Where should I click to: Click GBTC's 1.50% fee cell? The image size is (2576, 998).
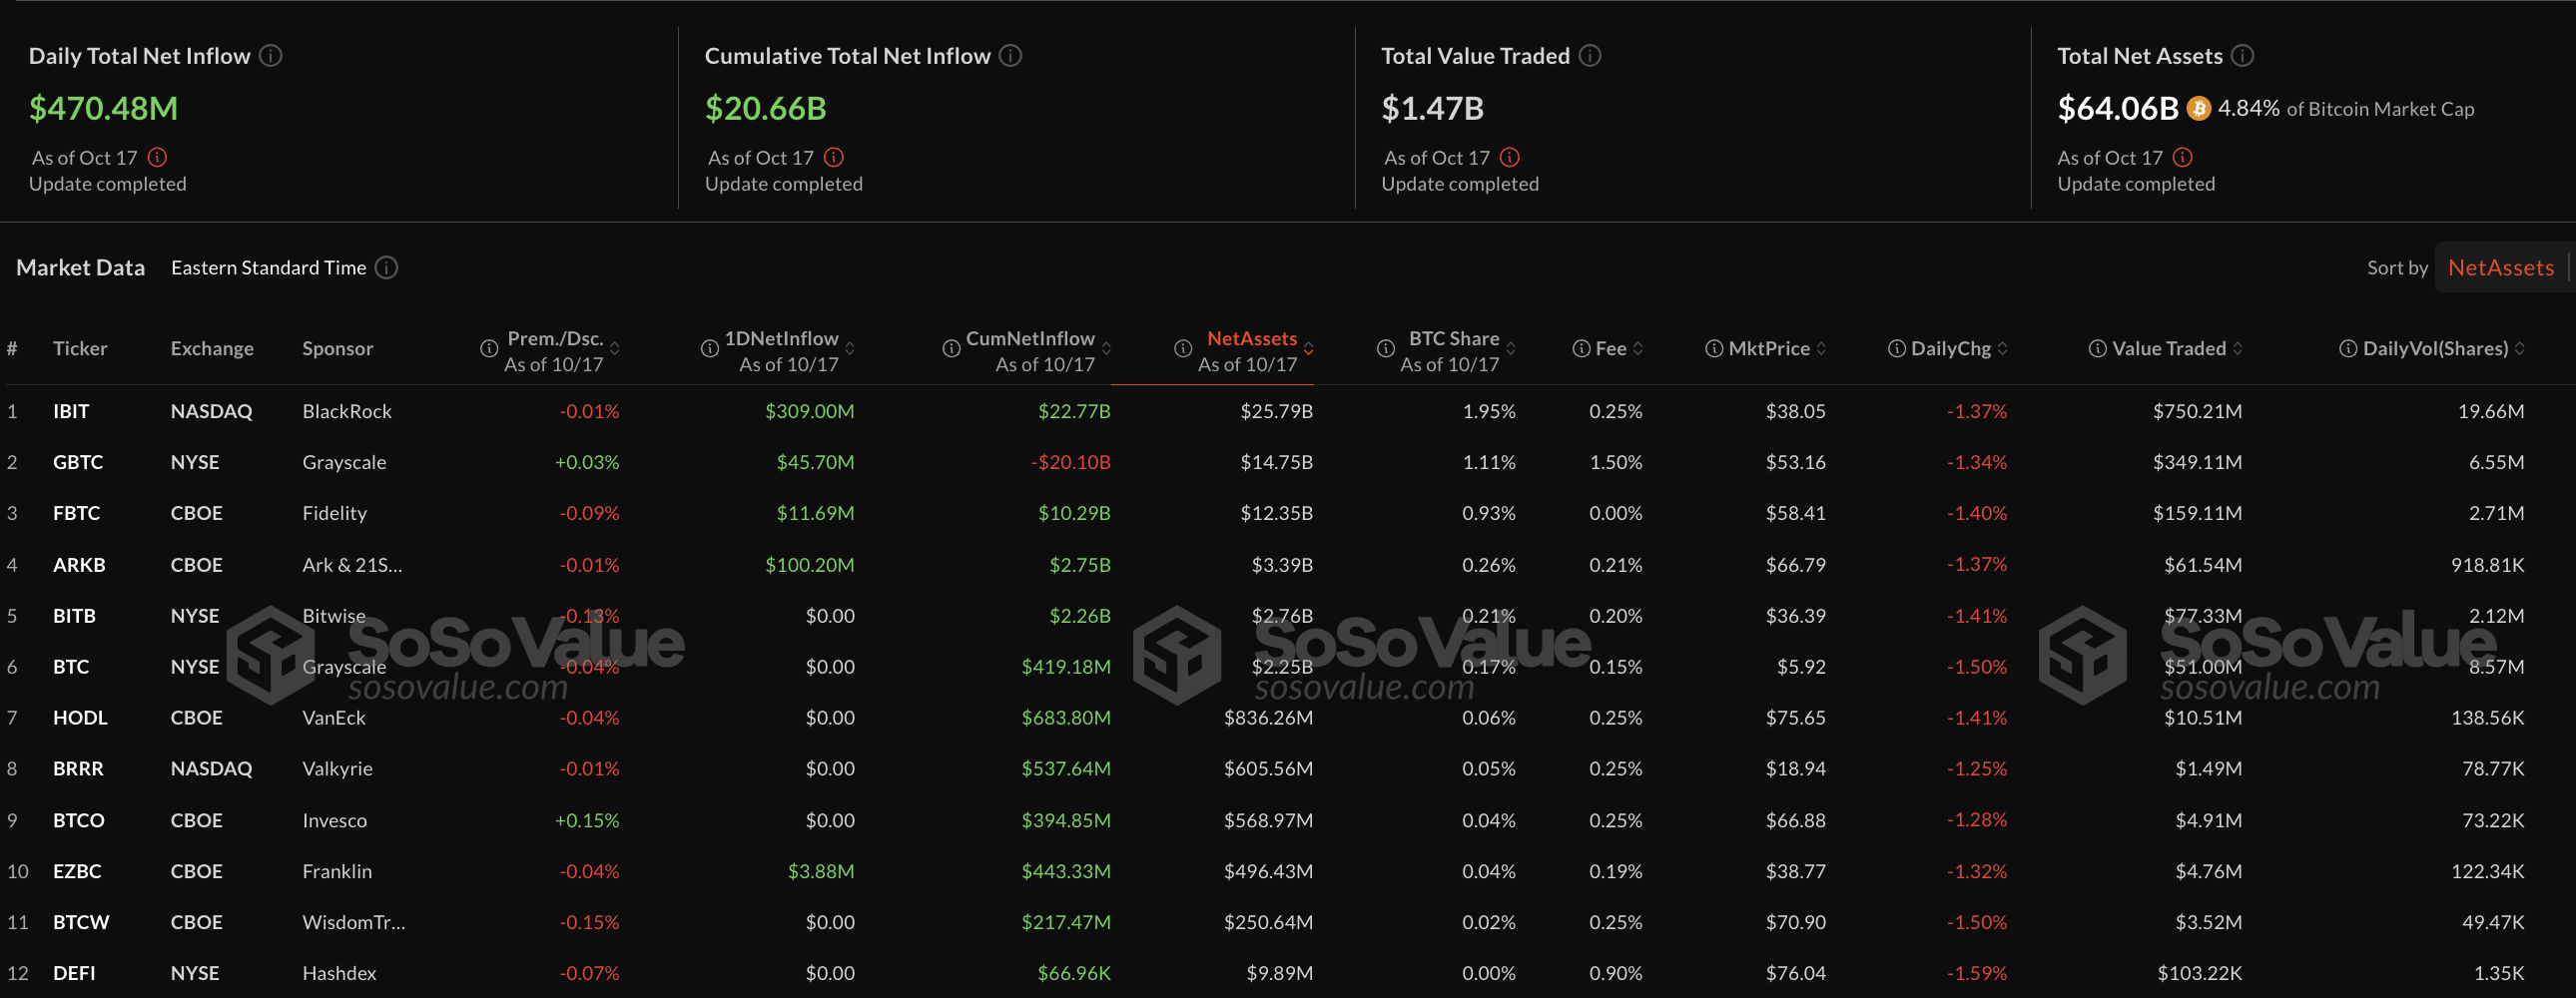tap(1616, 462)
